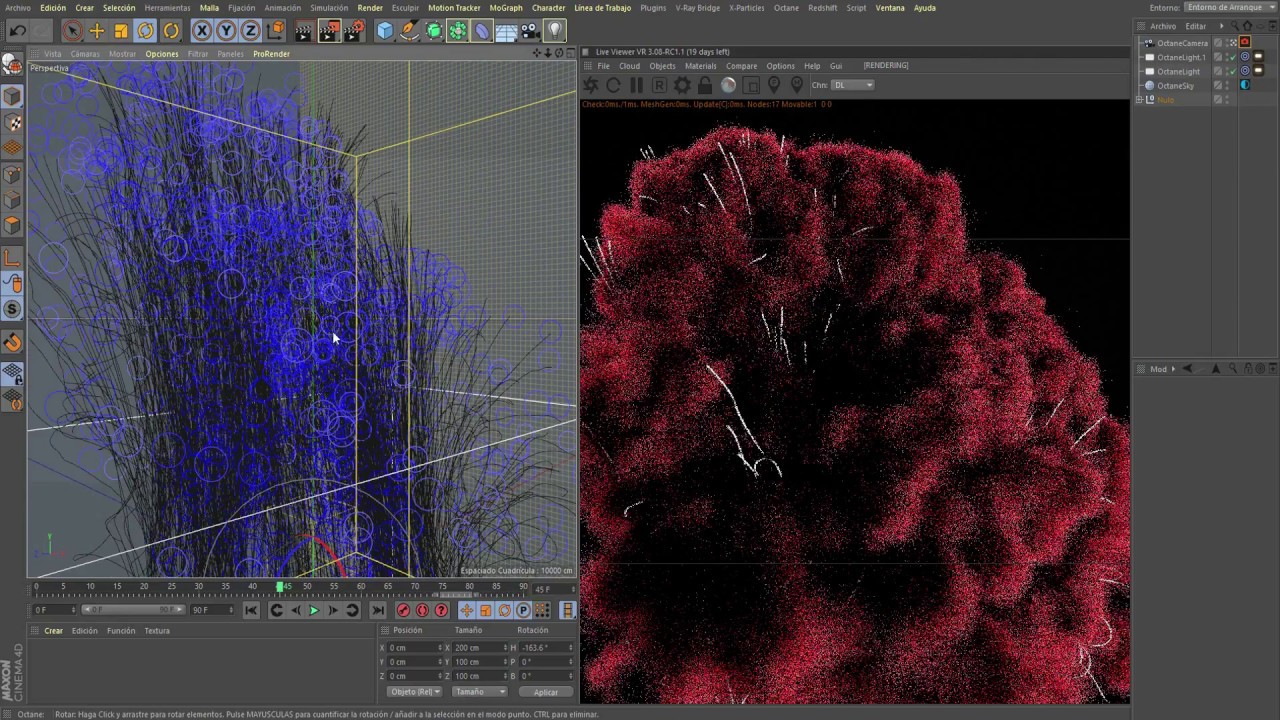Open the Chn DL channel dropdown
This screenshot has height=720, width=1280.
coord(853,85)
